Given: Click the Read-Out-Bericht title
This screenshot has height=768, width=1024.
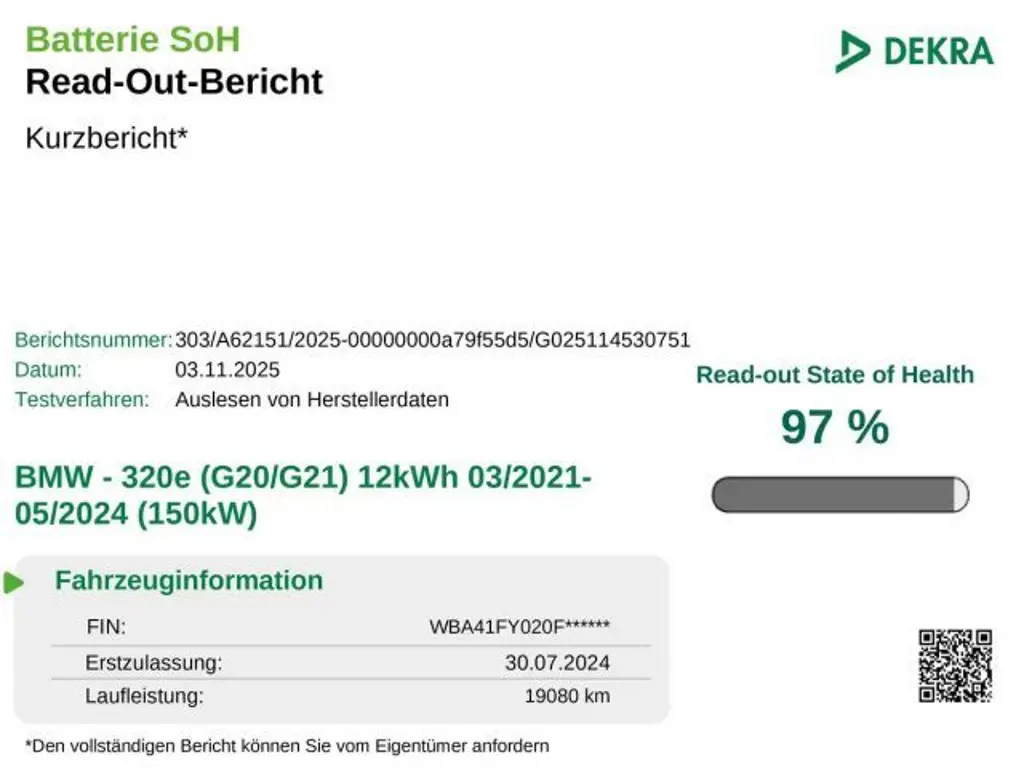Looking at the screenshot, I should click(x=174, y=81).
